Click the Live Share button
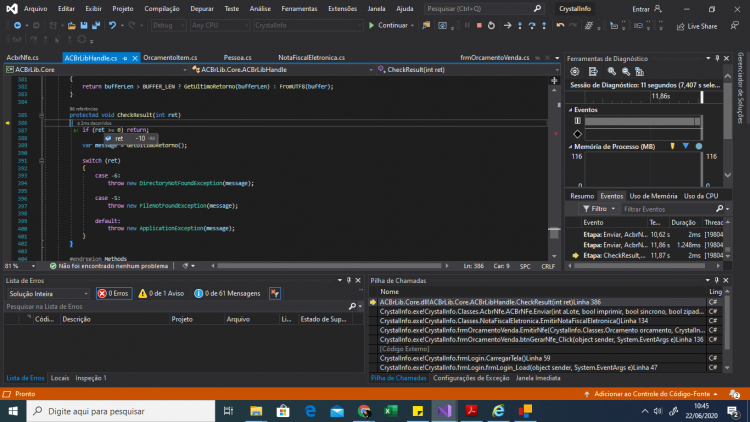750x422 pixels. [x=697, y=26]
